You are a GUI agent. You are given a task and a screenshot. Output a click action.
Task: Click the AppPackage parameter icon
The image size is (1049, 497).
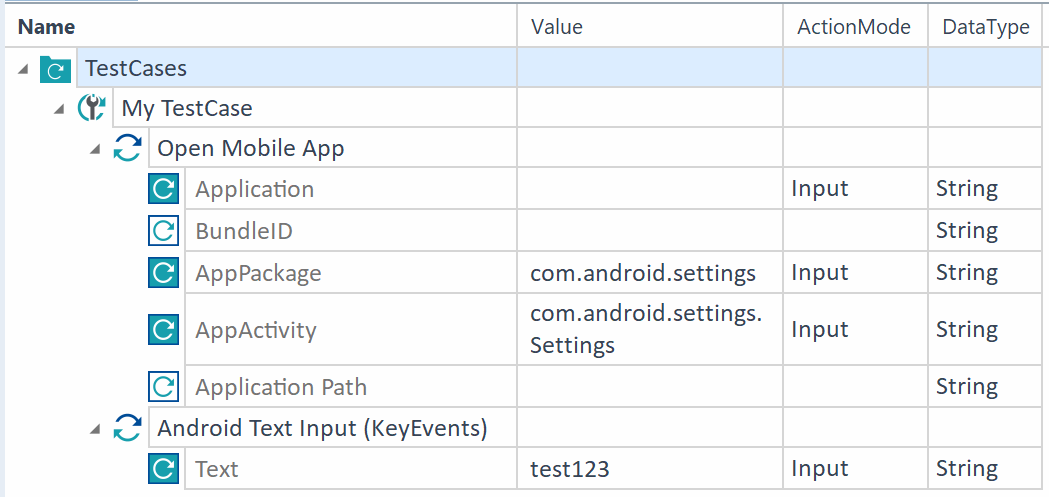point(163,272)
